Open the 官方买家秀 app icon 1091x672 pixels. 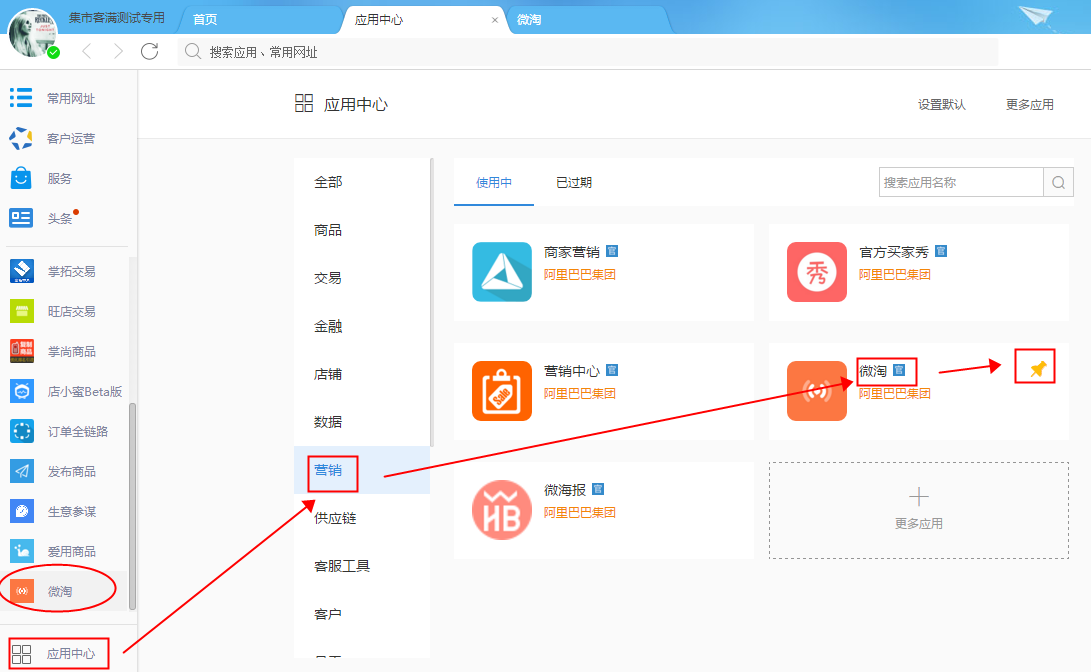pos(817,271)
